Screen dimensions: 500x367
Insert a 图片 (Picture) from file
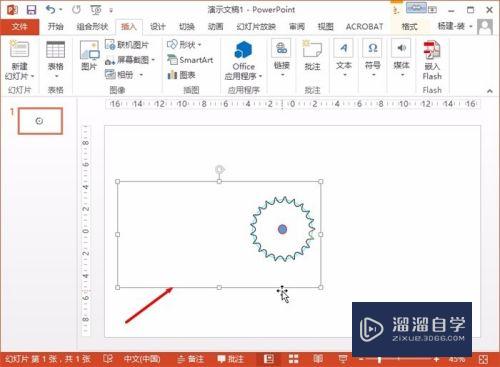pyautogui.click(x=89, y=55)
